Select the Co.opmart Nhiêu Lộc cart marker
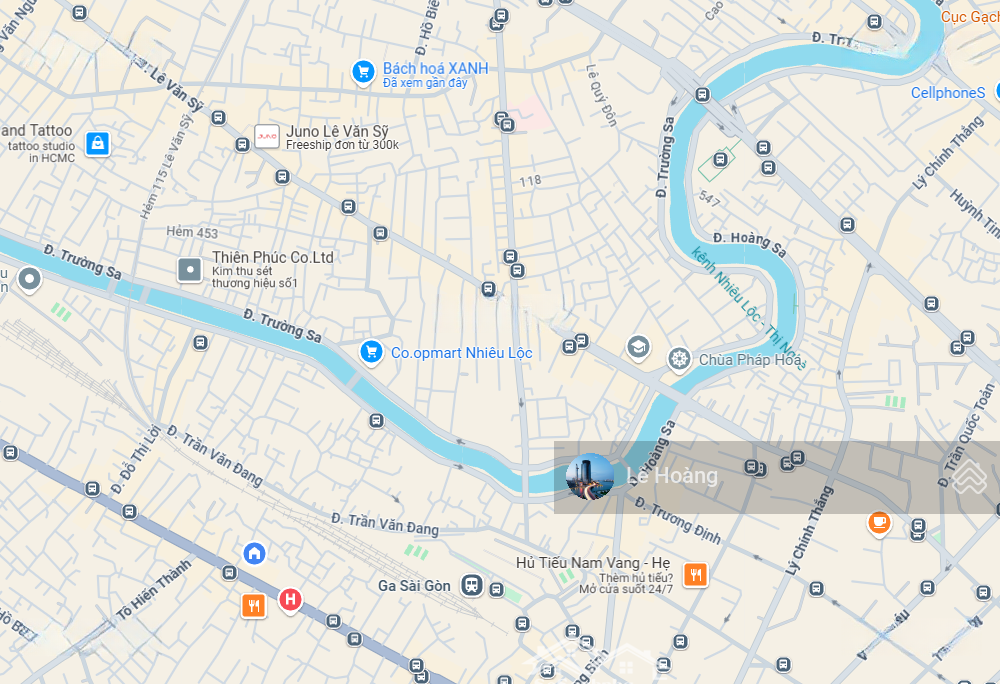The height and width of the screenshot is (684, 1000). tap(371, 352)
